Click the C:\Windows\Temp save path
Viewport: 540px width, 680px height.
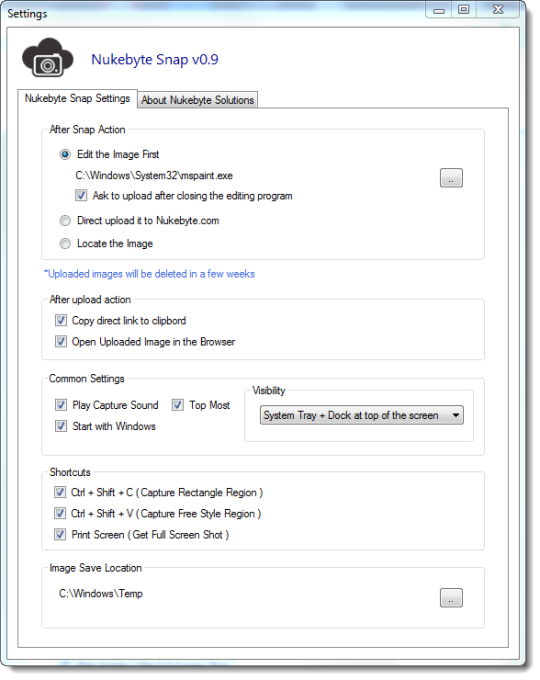101,594
